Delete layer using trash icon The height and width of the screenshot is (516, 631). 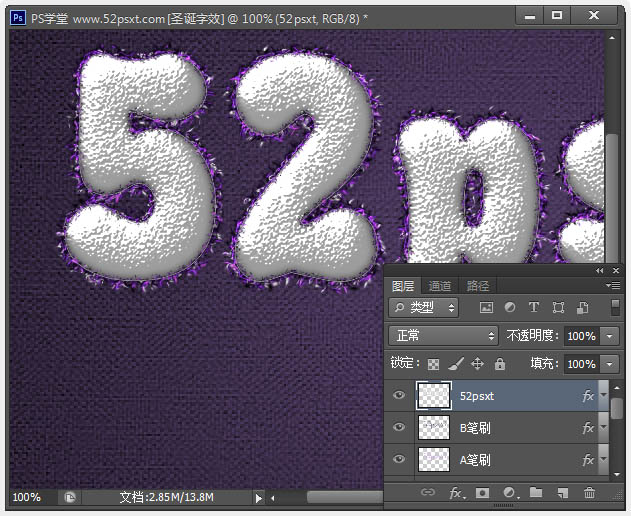pos(589,493)
